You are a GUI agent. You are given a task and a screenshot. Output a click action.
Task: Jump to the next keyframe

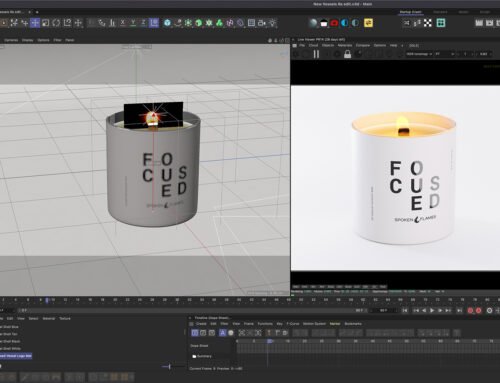point(448,310)
